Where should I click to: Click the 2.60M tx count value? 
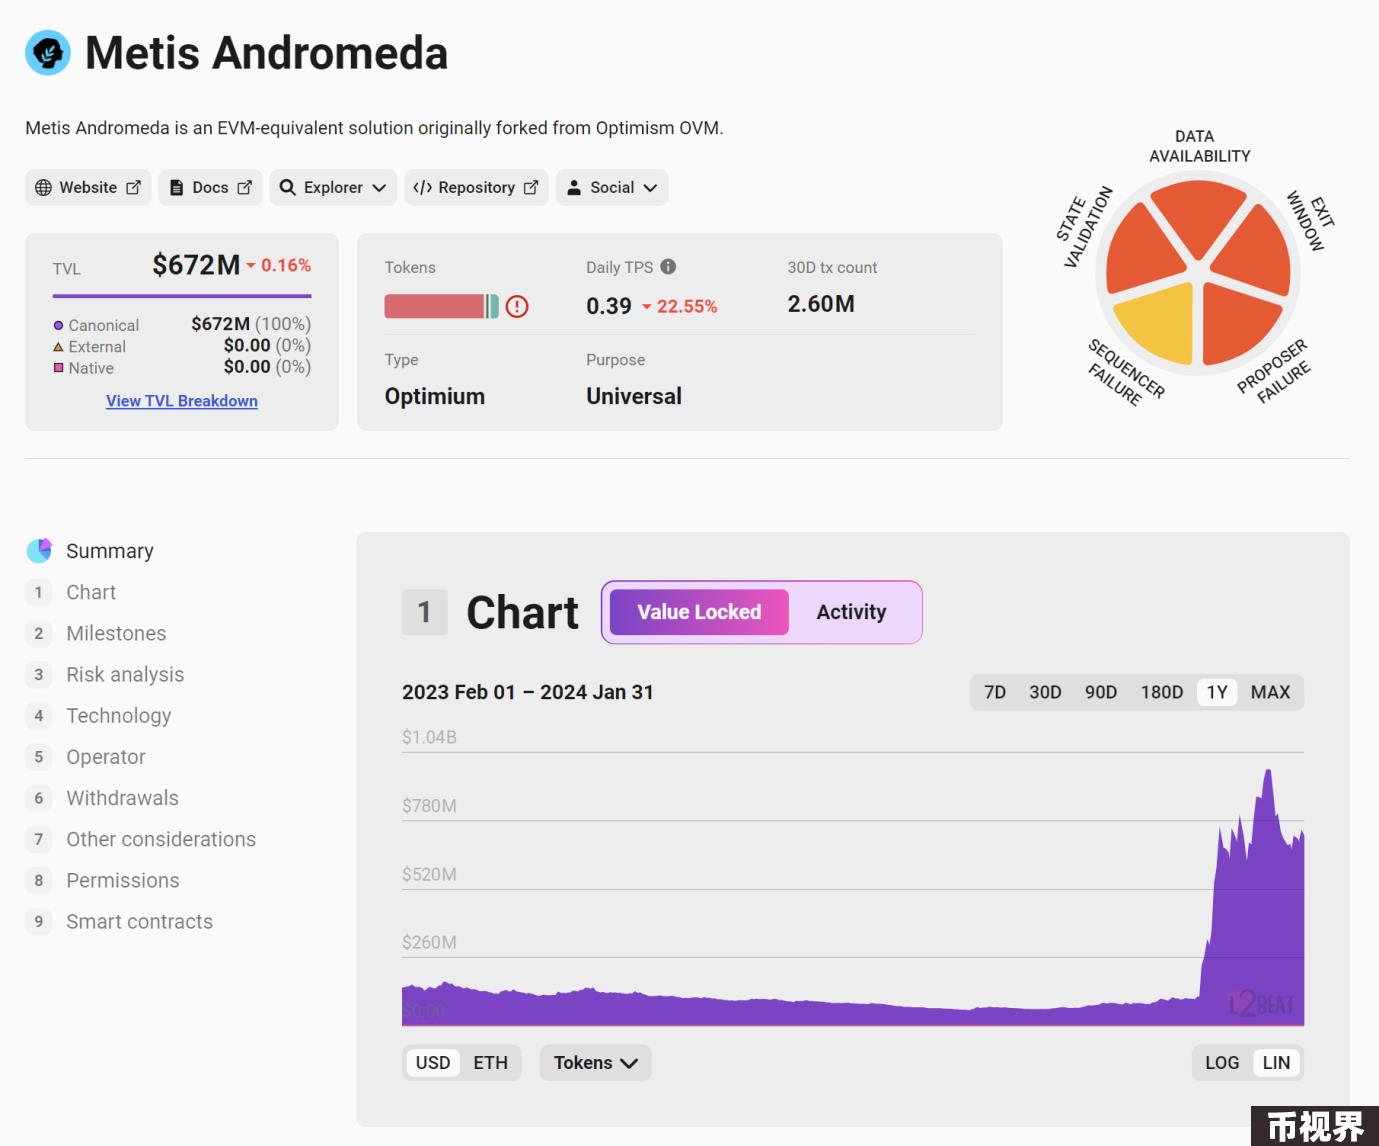click(x=821, y=304)
